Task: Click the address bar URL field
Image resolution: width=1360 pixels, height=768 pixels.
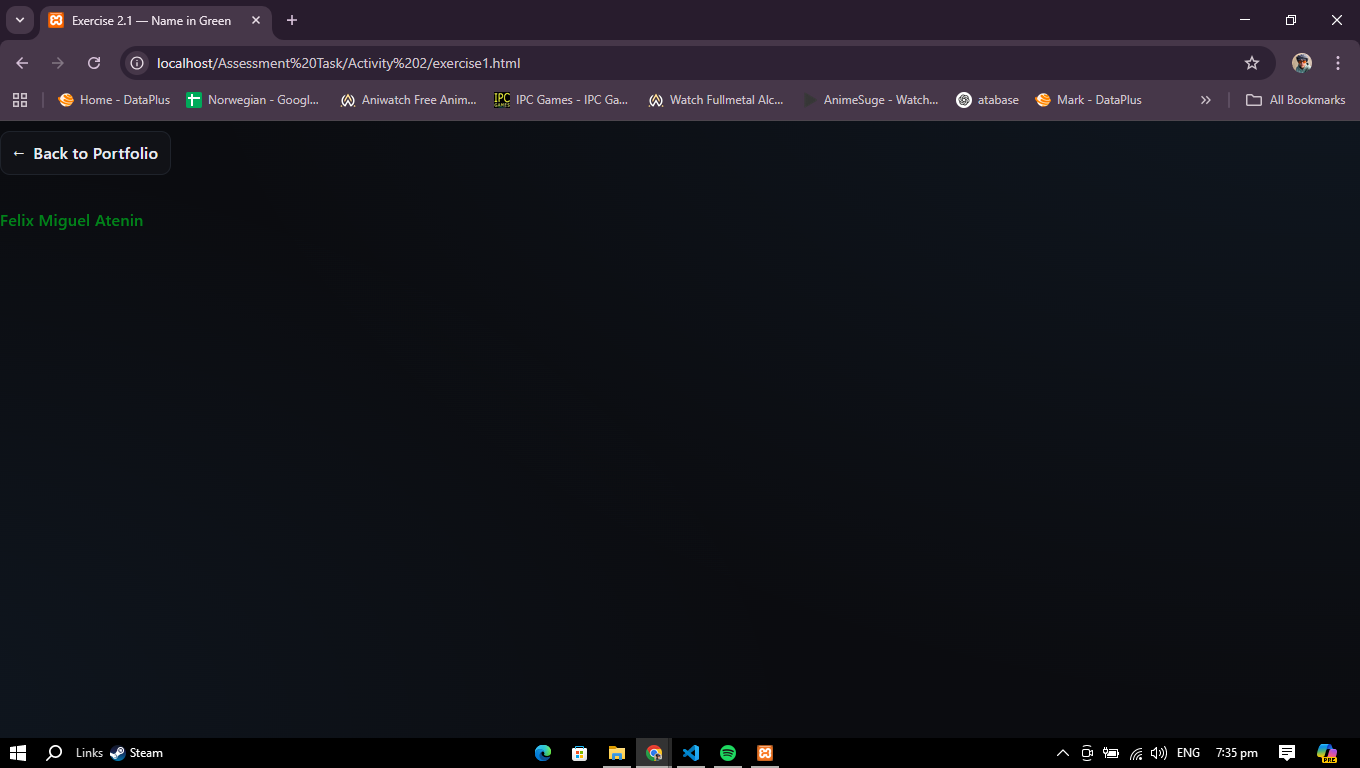Action: pos(680,63)
